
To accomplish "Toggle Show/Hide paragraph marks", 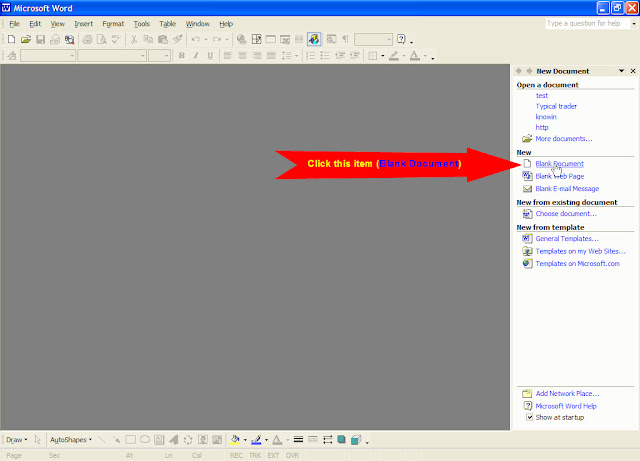I will 345,39.
